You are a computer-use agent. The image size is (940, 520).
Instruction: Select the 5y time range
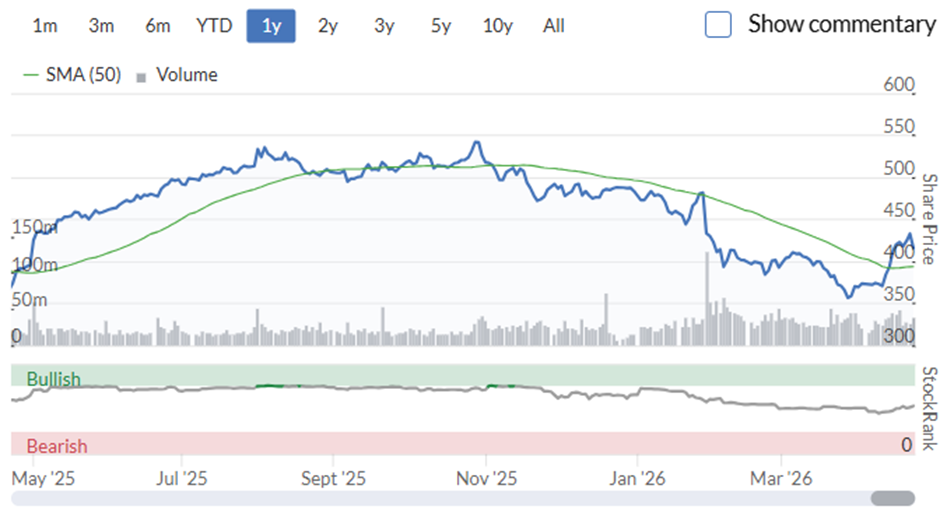tap(441, 26)
